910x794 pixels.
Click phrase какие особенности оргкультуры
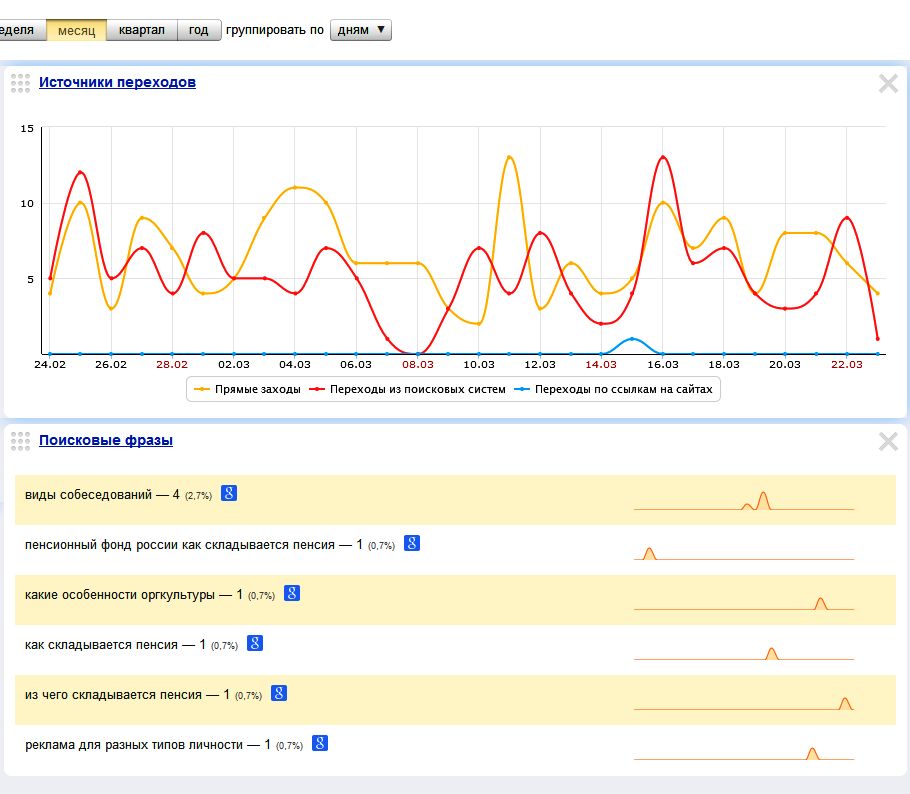tap(120, 594)
